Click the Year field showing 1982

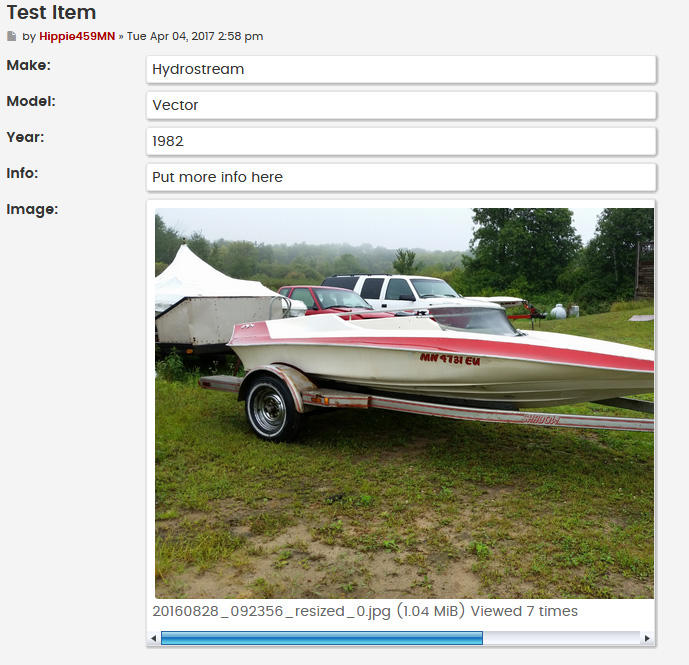click(401, 141)
